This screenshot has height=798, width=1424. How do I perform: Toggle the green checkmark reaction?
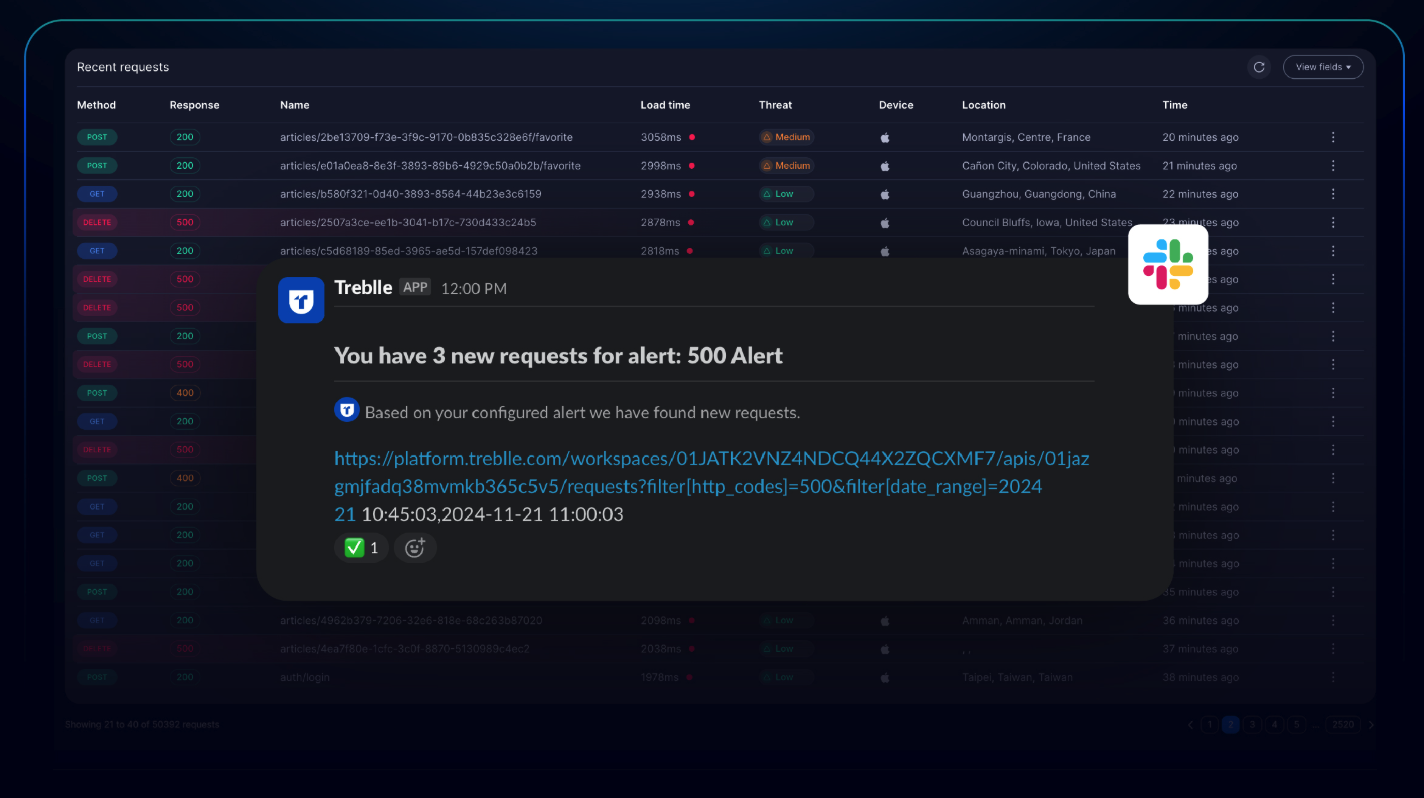pyautogui.click(x=361, y=547)
